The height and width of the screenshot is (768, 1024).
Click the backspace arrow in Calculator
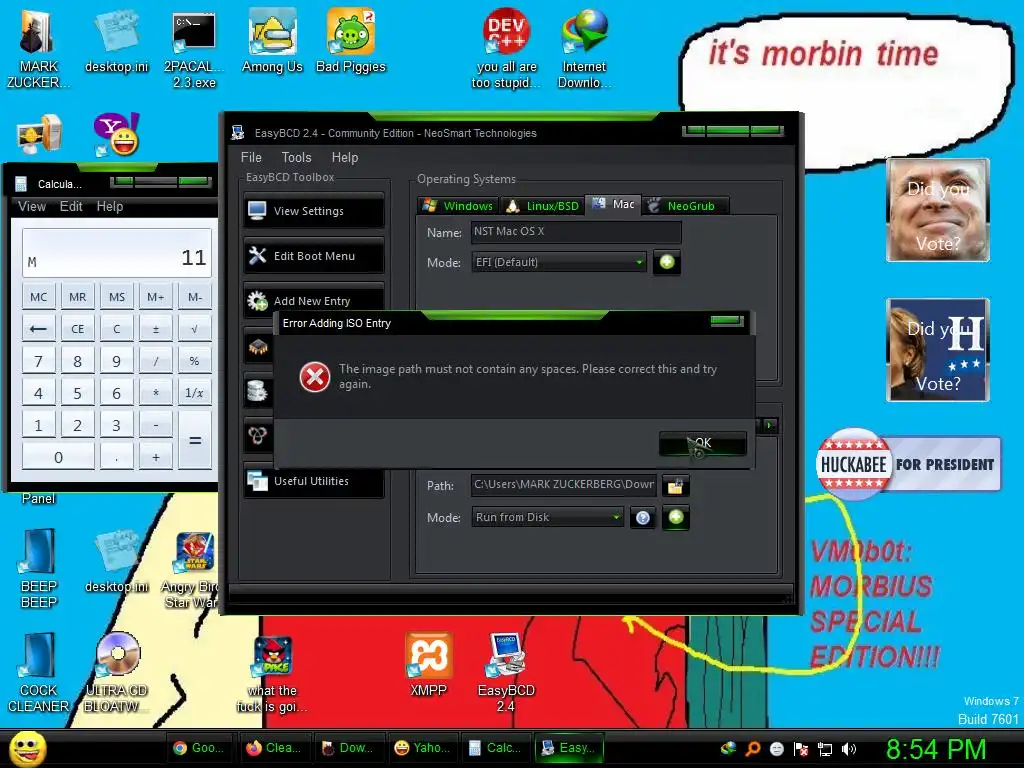click(x=39, y=329)
